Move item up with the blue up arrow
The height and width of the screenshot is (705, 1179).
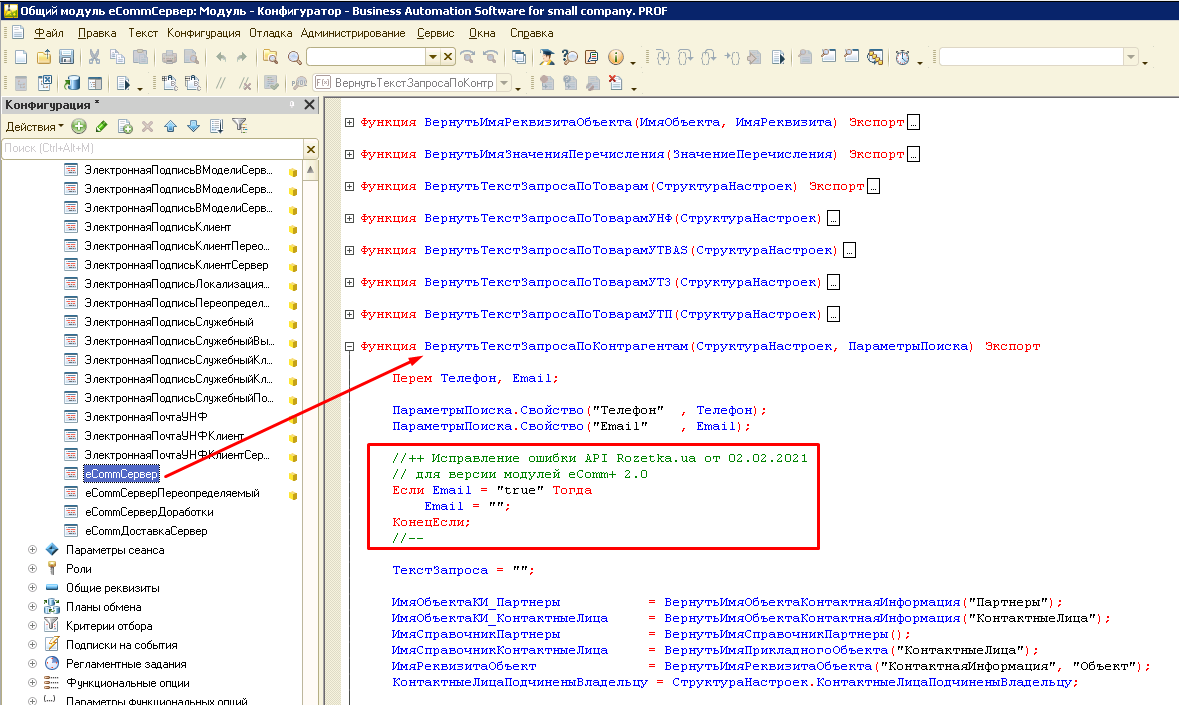pos(170,126)
